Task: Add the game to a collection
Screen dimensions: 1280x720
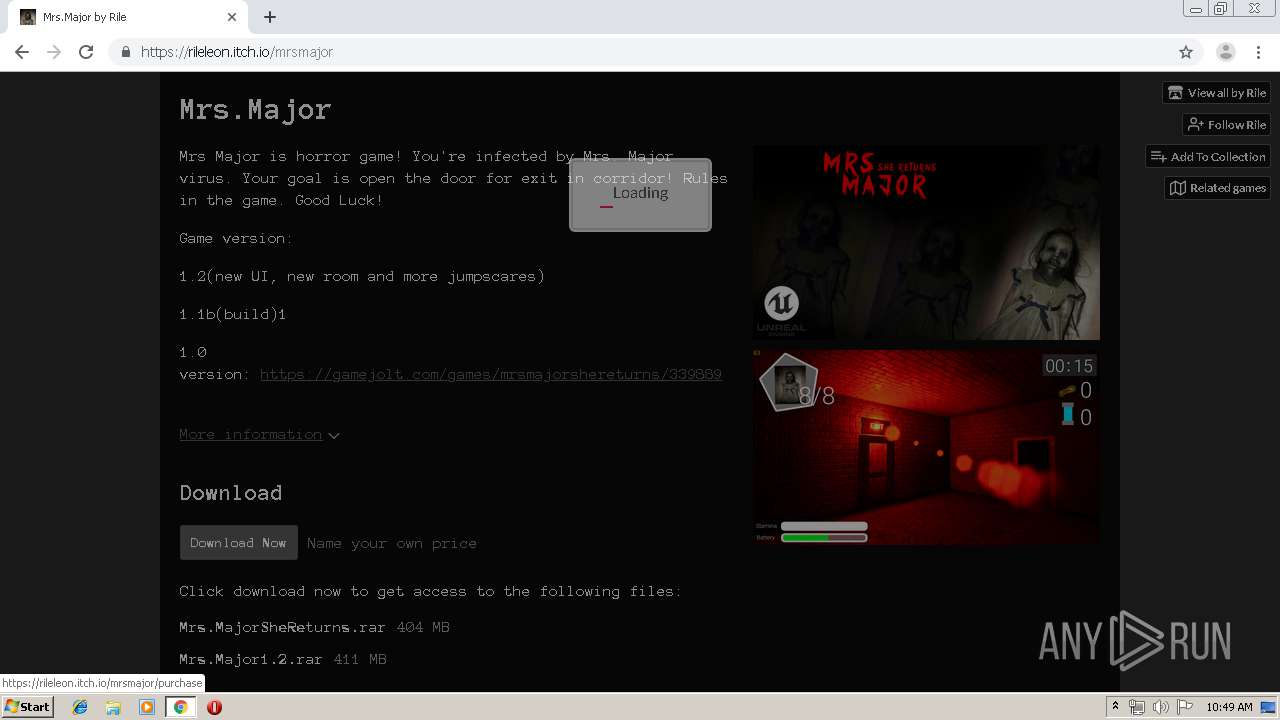Action: (x=1208, y=157)
